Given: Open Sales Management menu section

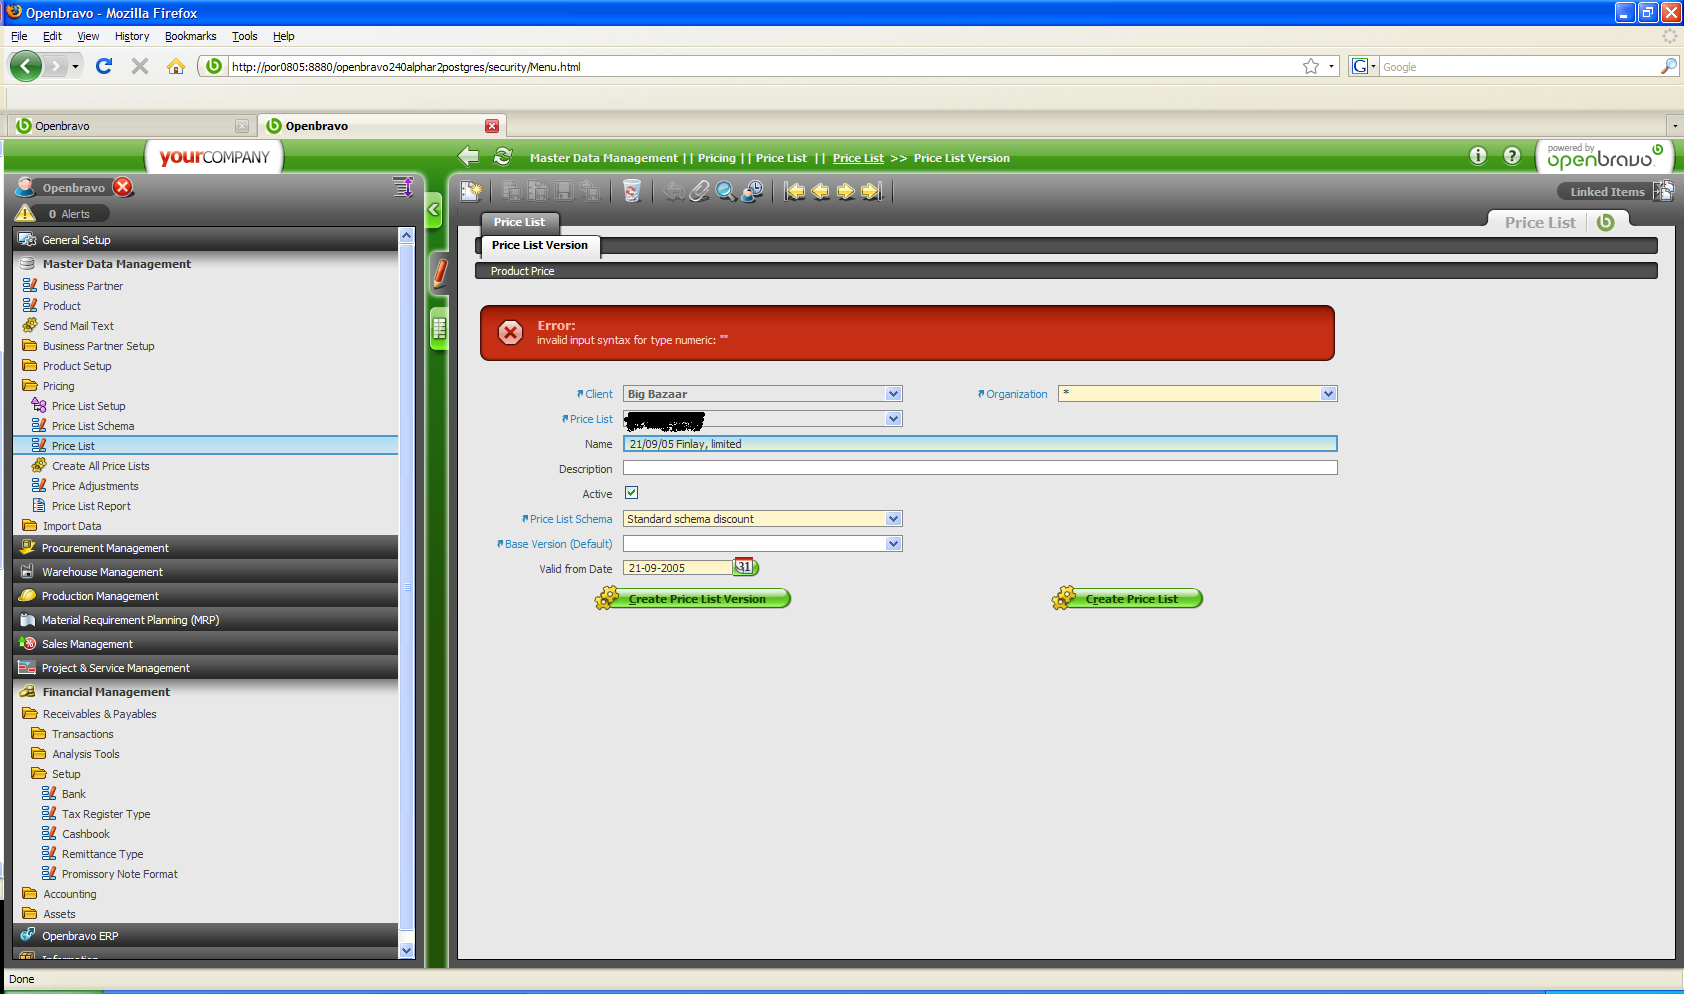Looking at the screenshot, I should click(x=206, y=644).
